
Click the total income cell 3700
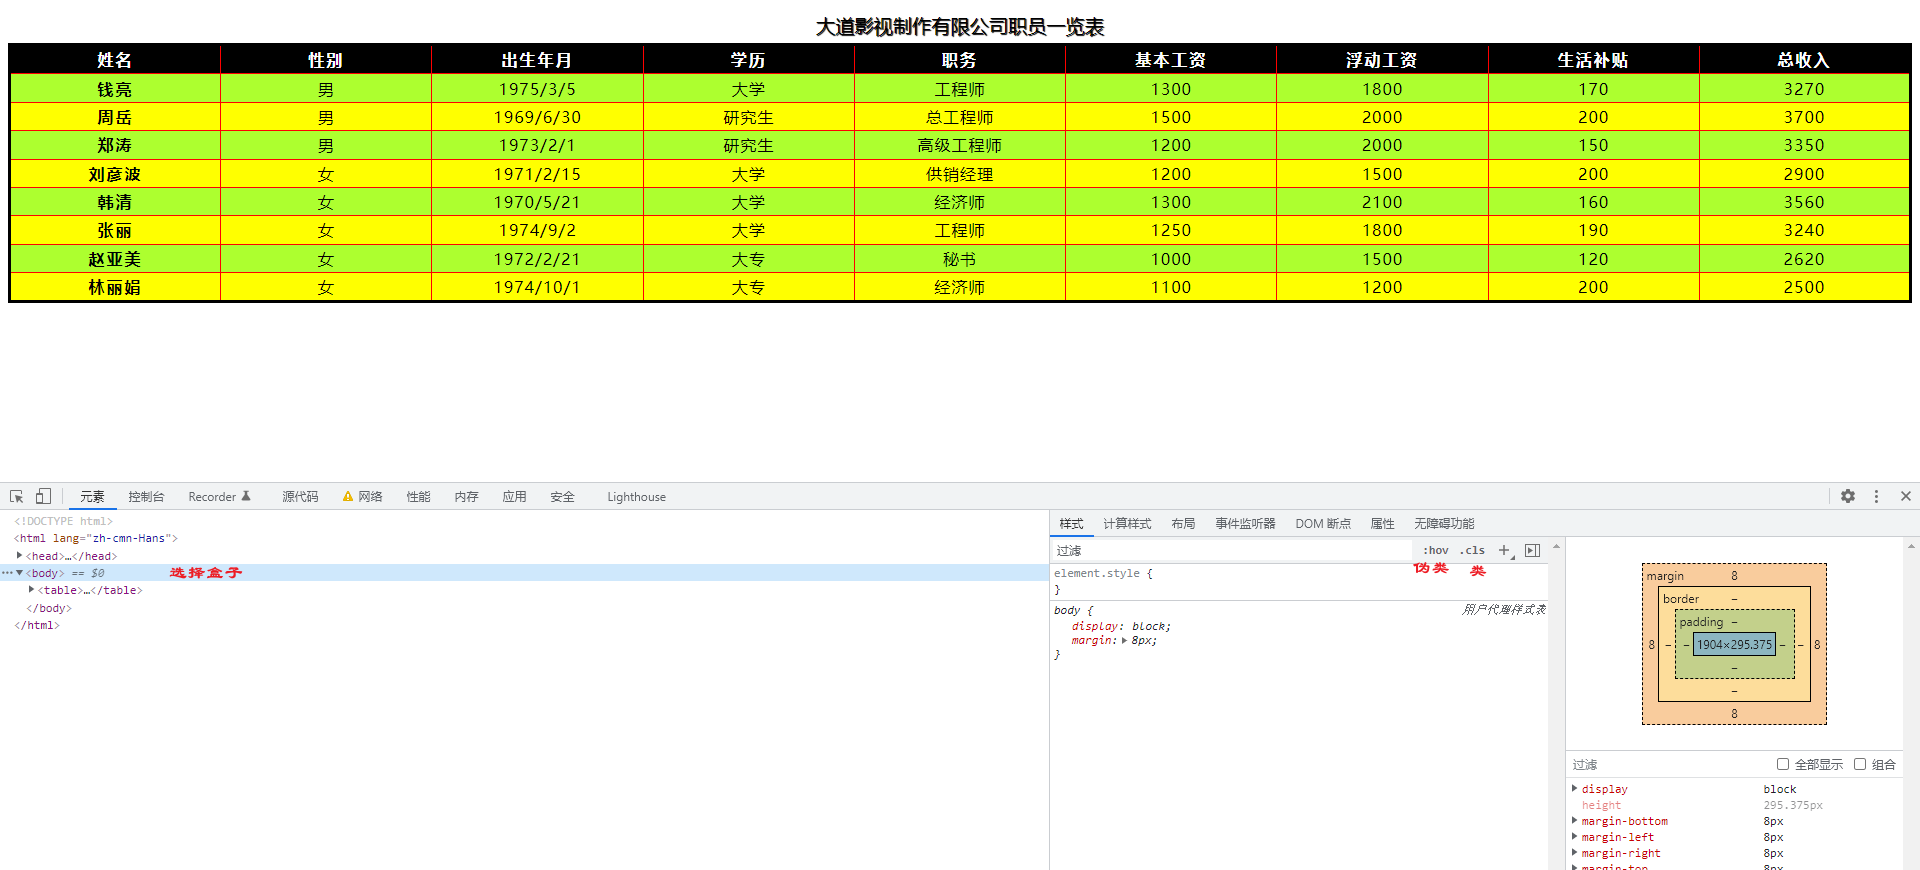tap(1804, 117)
